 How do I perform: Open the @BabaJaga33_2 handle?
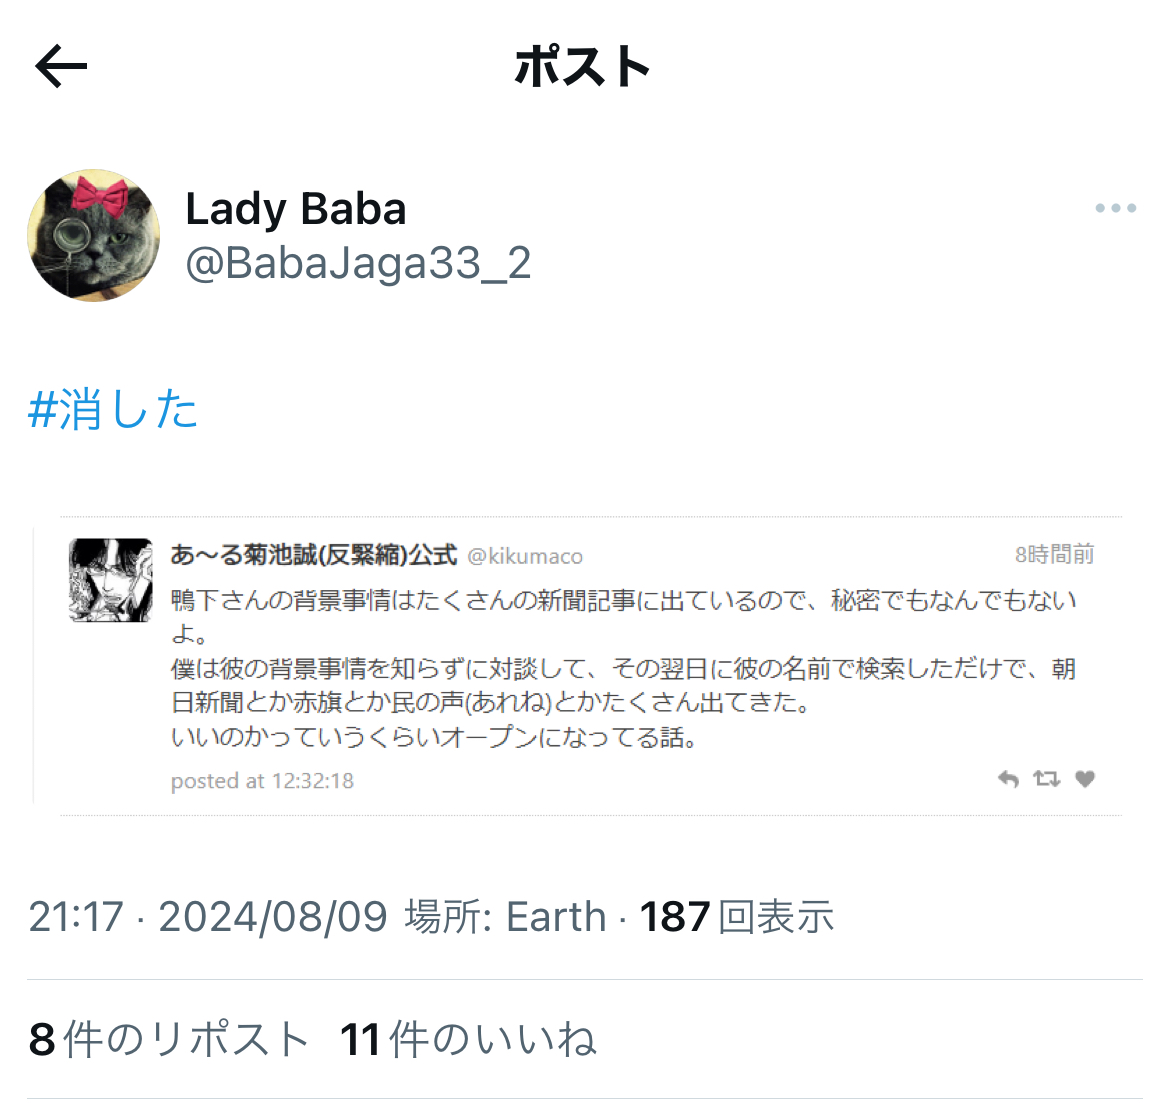pos(358,263)
